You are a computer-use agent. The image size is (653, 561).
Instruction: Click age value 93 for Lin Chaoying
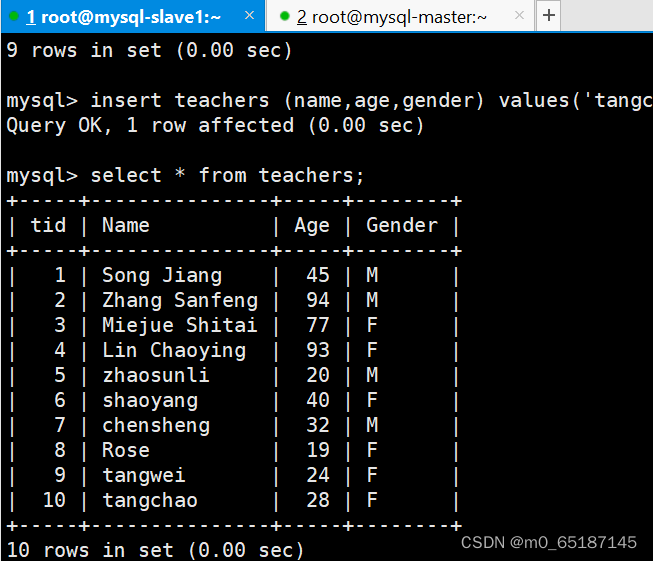(318, 350)
